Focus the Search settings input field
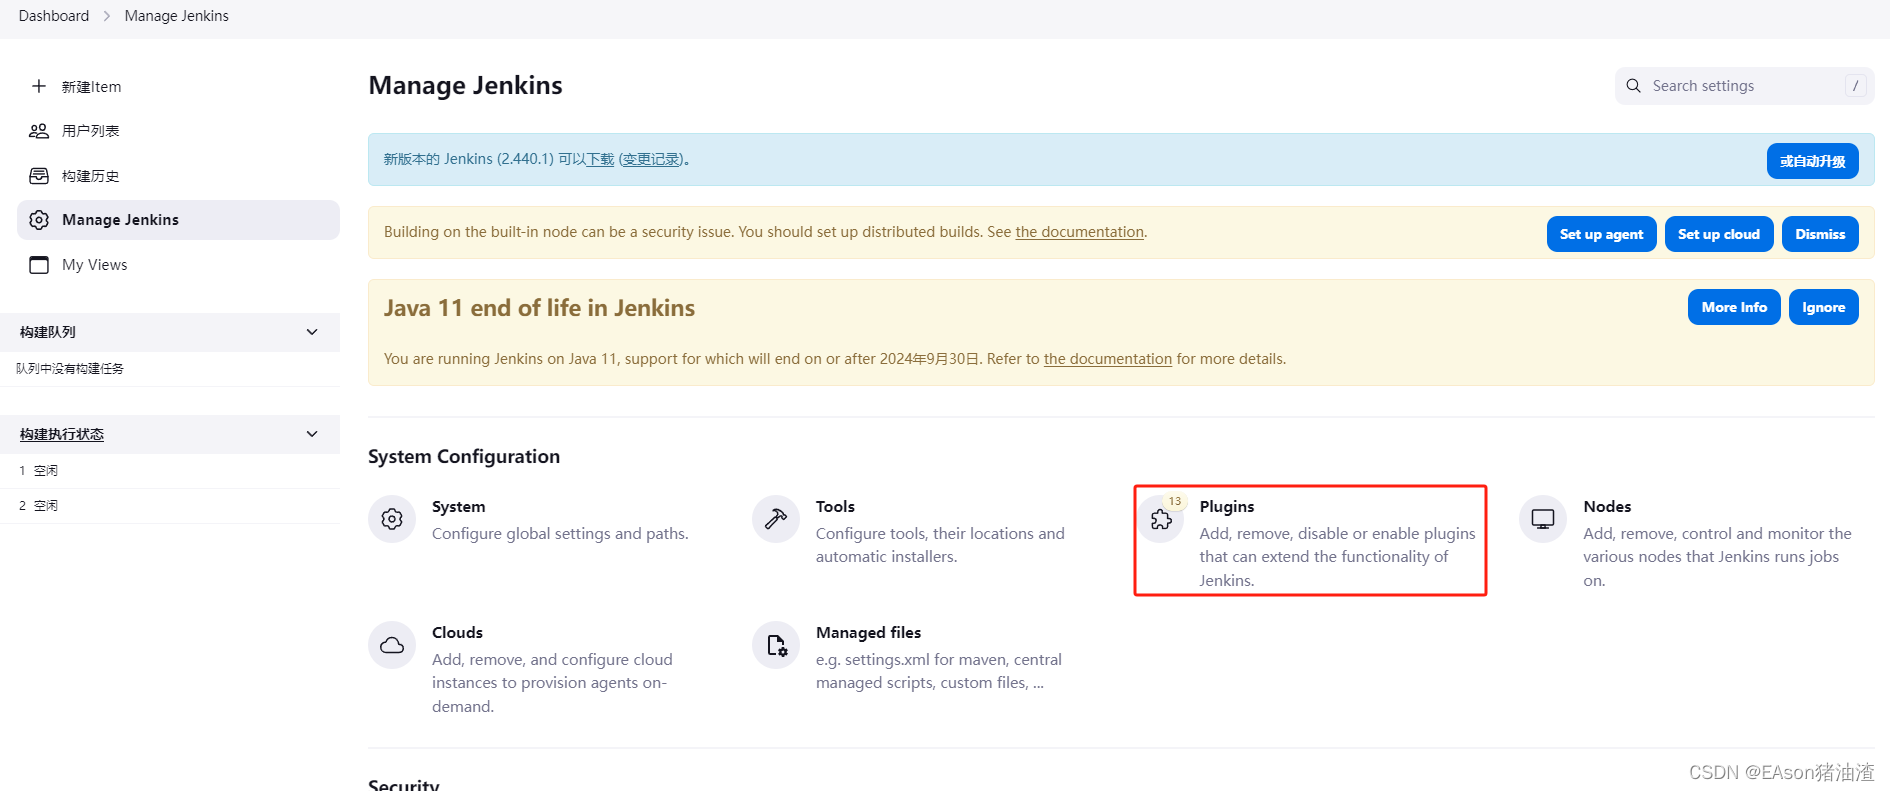 click(x=1744, y=86)
